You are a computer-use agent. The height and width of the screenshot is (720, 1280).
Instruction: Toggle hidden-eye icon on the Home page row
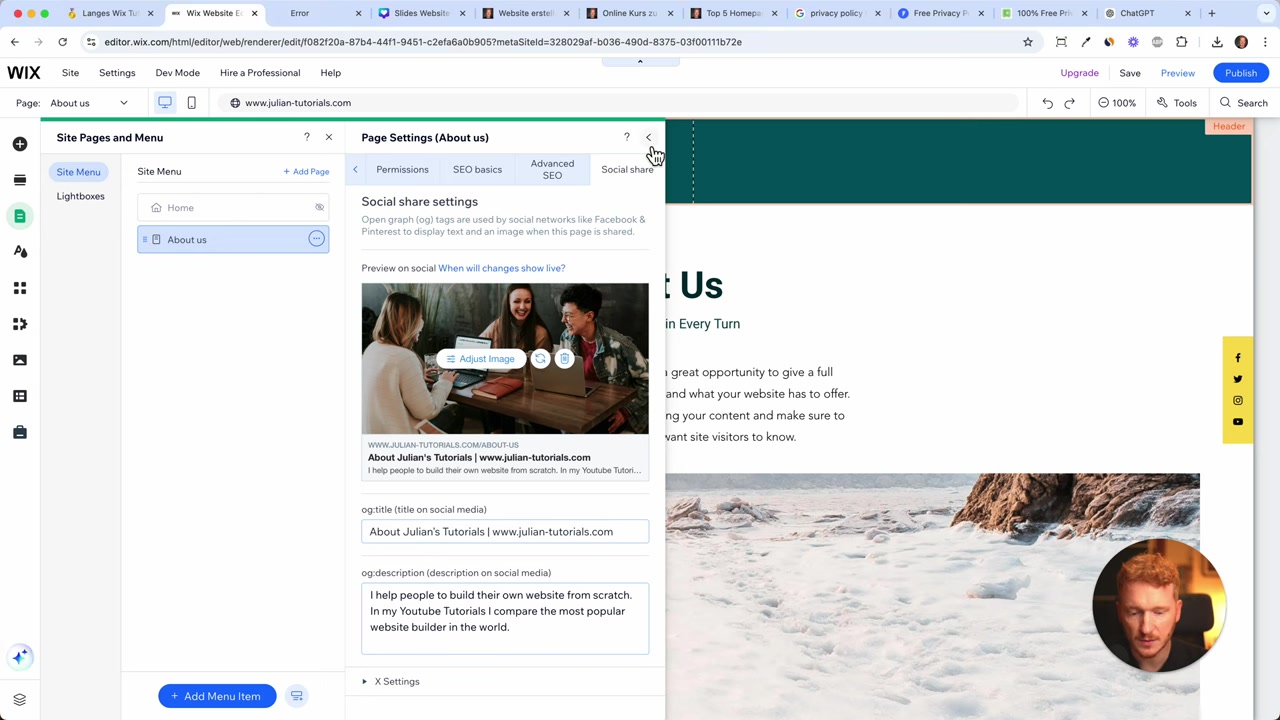point(319,207)
